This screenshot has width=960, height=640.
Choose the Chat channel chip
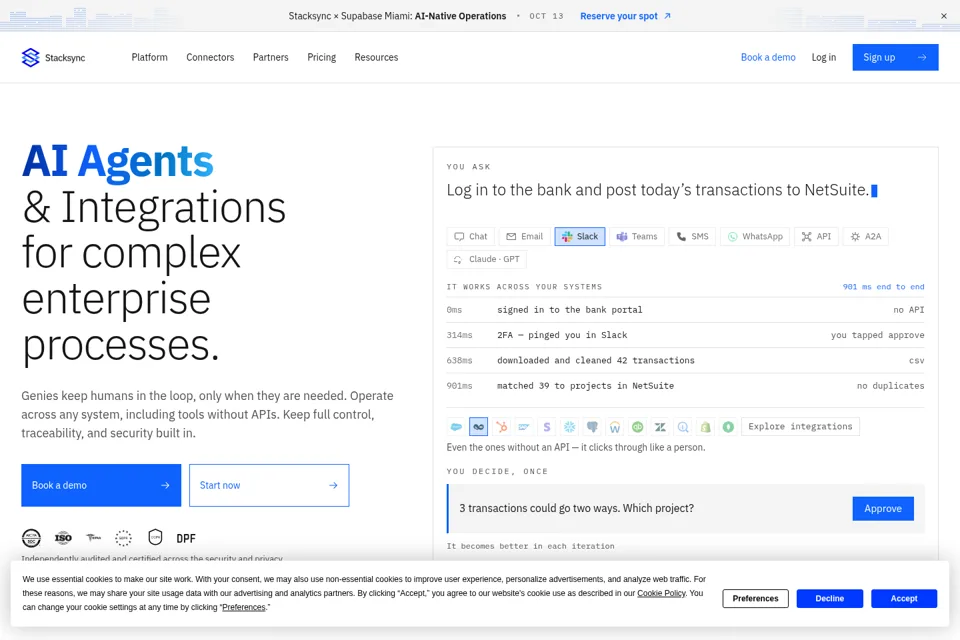(471, 236)
